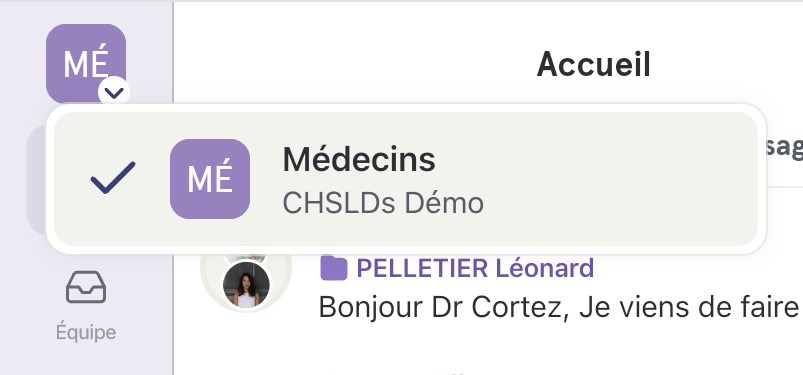Click the CHSLDs Démo subtitle
The width and height of the screenshot is (803, 375).
pos(383,203)
